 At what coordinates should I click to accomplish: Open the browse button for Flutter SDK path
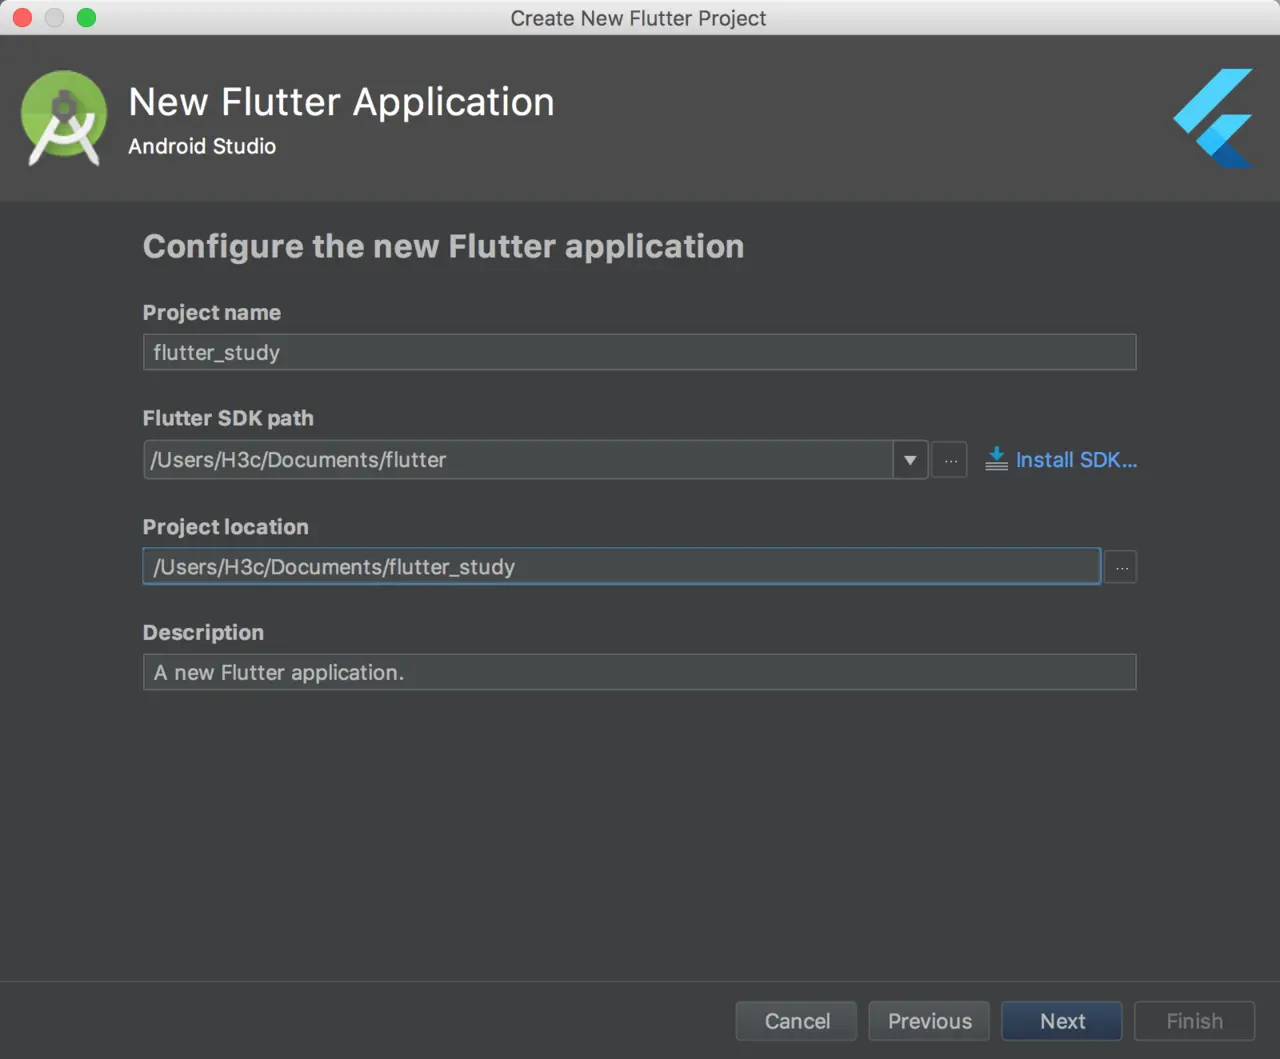tap(950, 460)
